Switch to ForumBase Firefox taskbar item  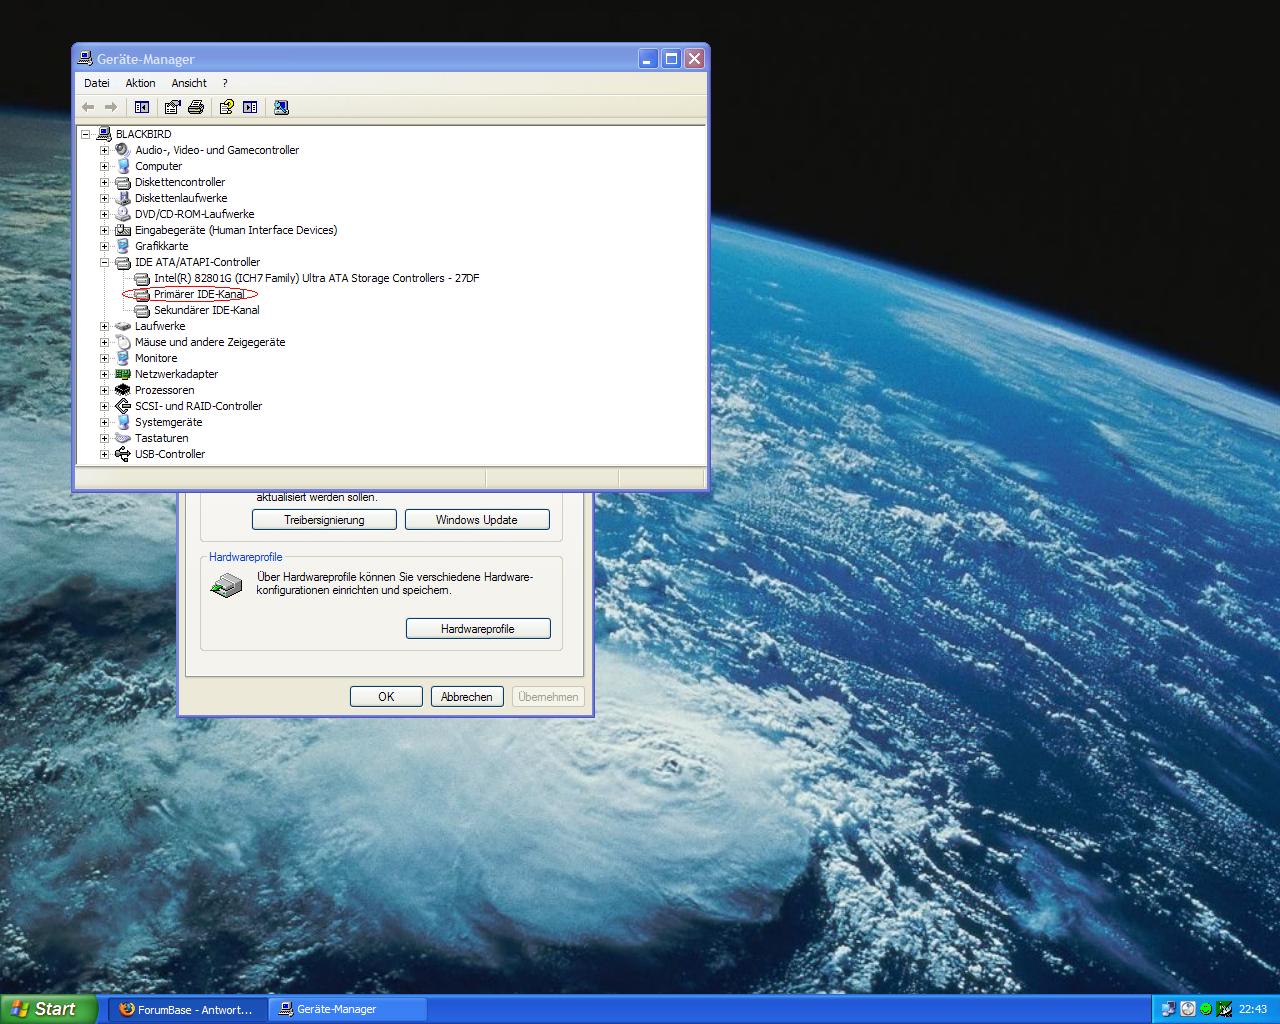pyautogui.click(x=187, y=1010)
